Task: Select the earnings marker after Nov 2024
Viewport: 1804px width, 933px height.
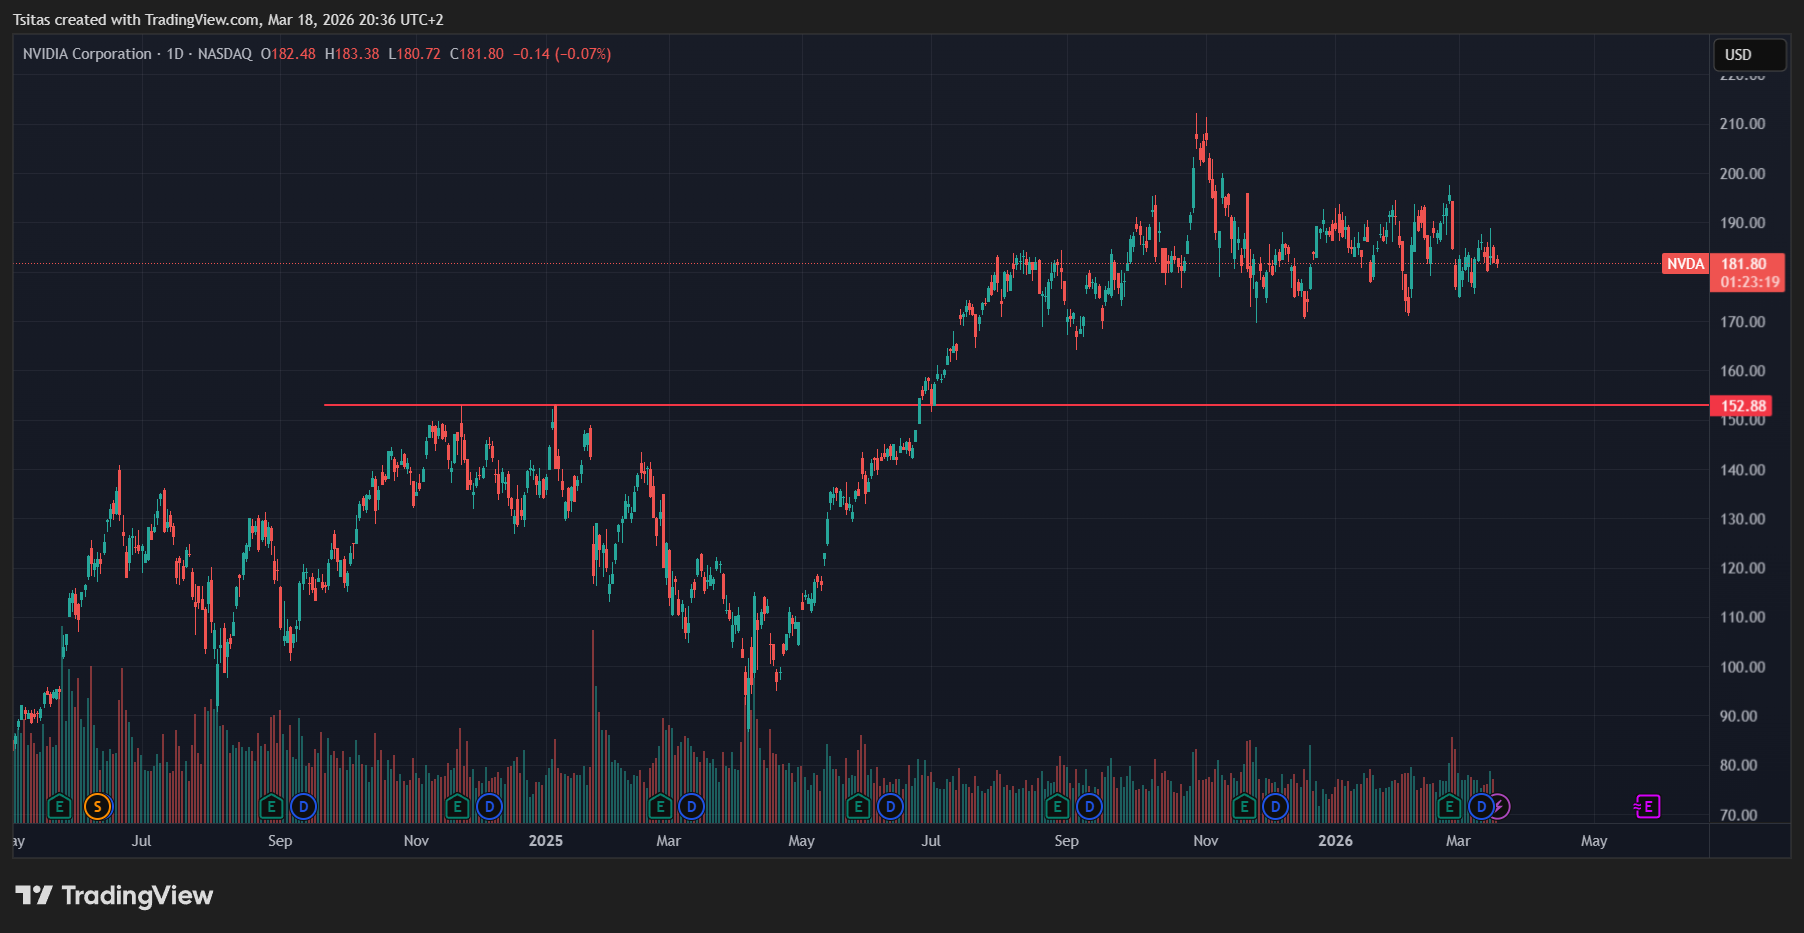Action: click(x=457, y=806)
